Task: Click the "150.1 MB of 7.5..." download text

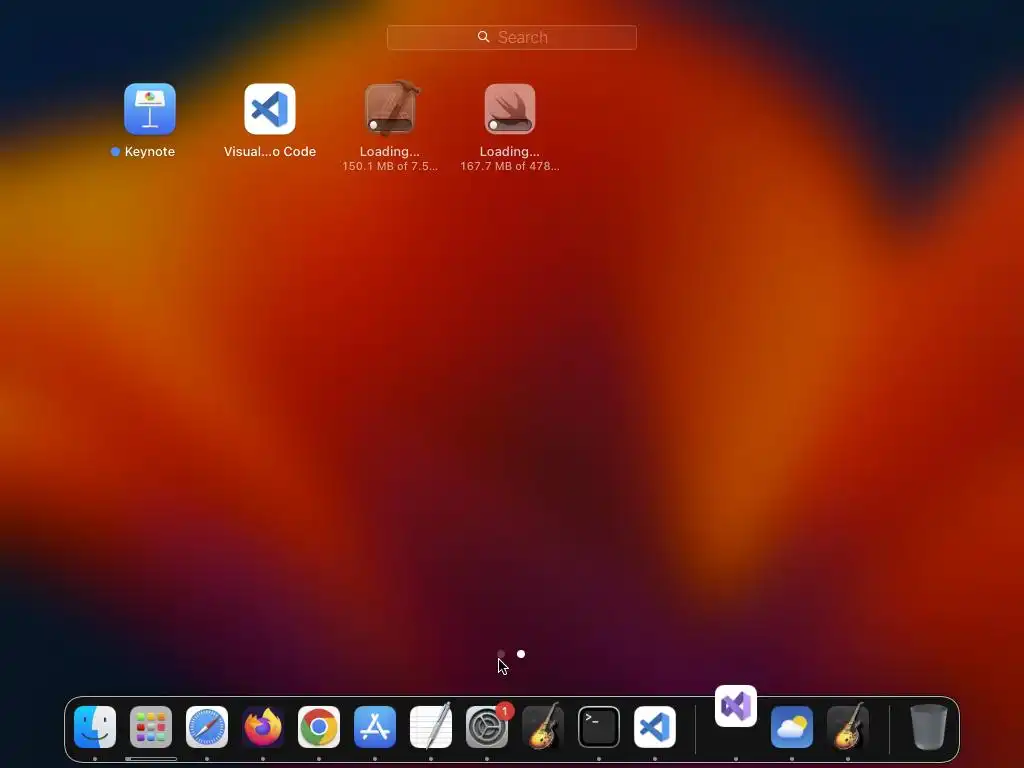Action: tap(390, 167)
